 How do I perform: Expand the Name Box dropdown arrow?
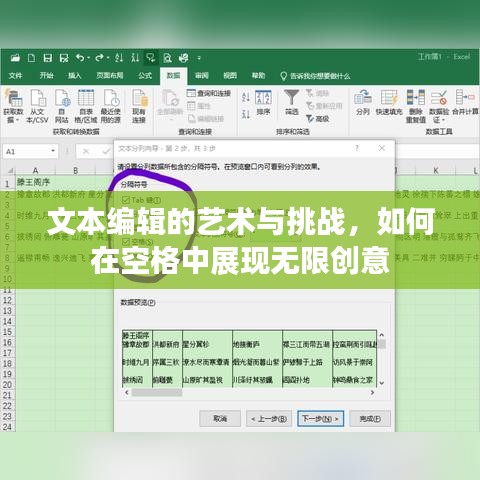[x=53, y=151]
